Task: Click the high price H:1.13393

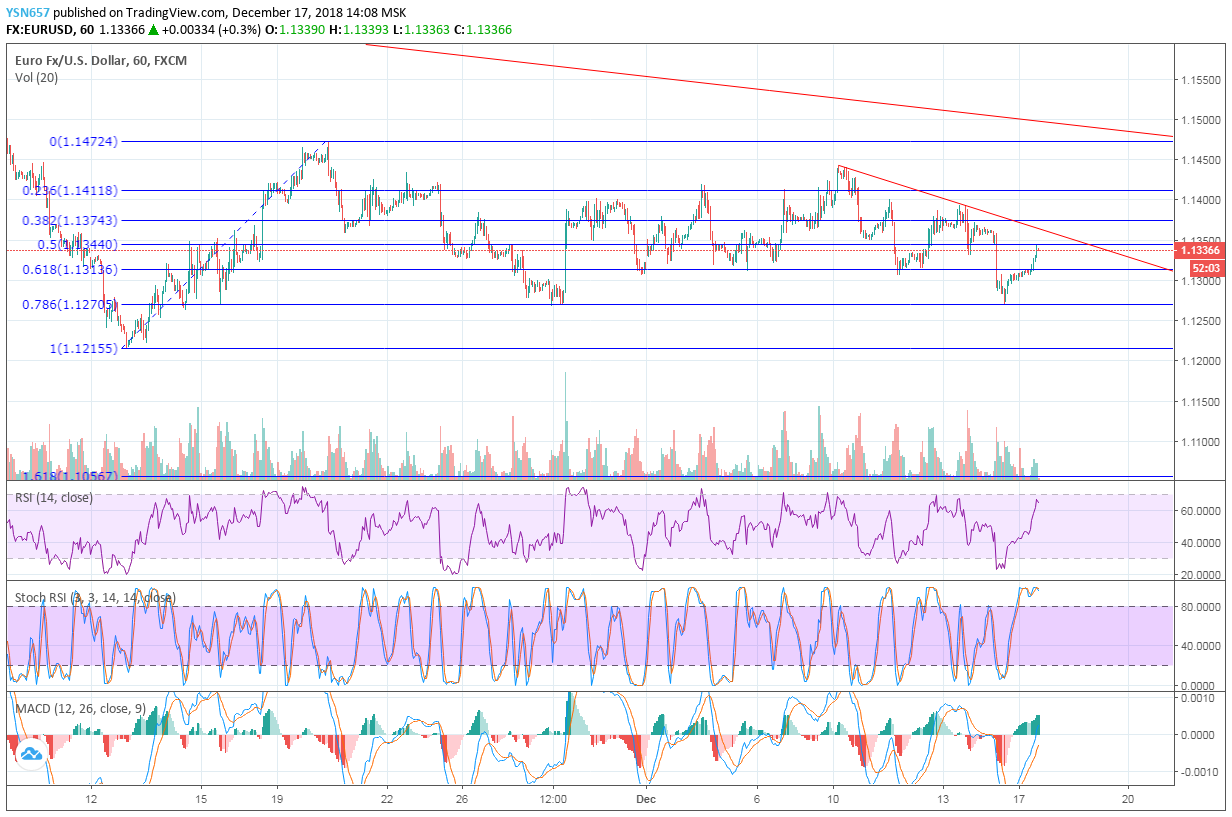Action: [360, 30]
